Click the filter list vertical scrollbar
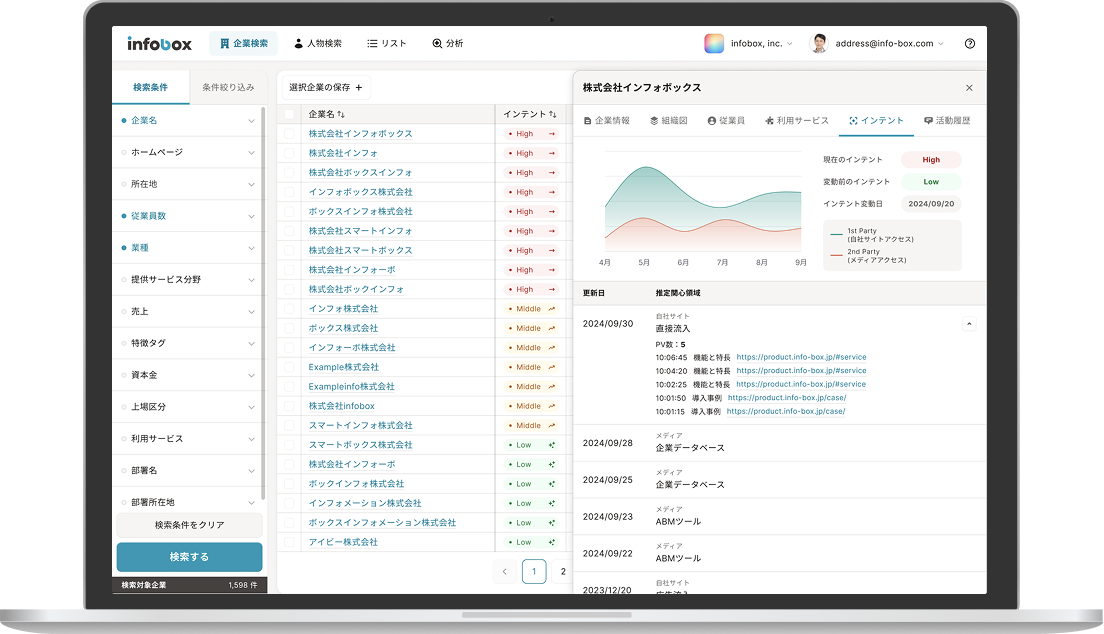 (x=264, y=300)
